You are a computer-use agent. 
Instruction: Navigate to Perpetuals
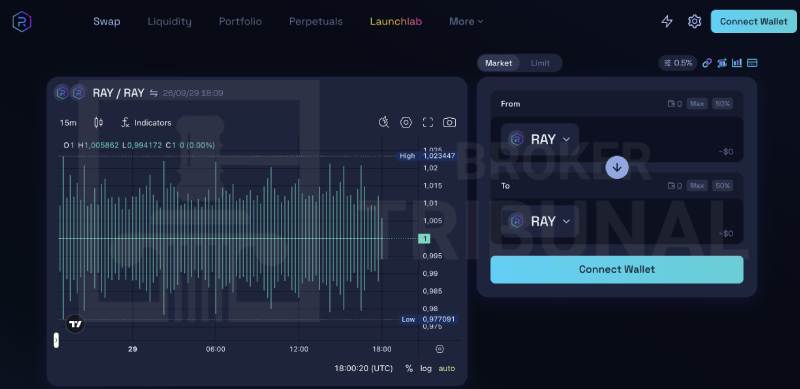pyautogui.click(x=316, y=21)
